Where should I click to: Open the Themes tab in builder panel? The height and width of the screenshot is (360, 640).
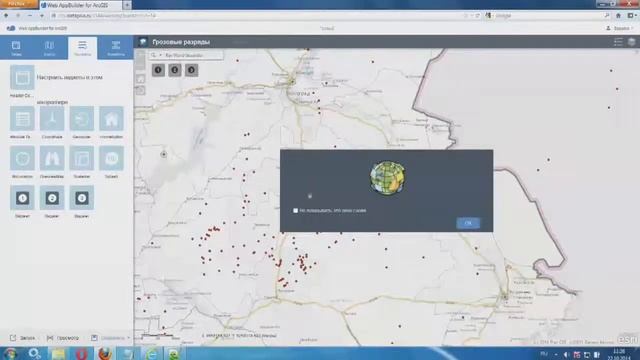click(16, 48)
